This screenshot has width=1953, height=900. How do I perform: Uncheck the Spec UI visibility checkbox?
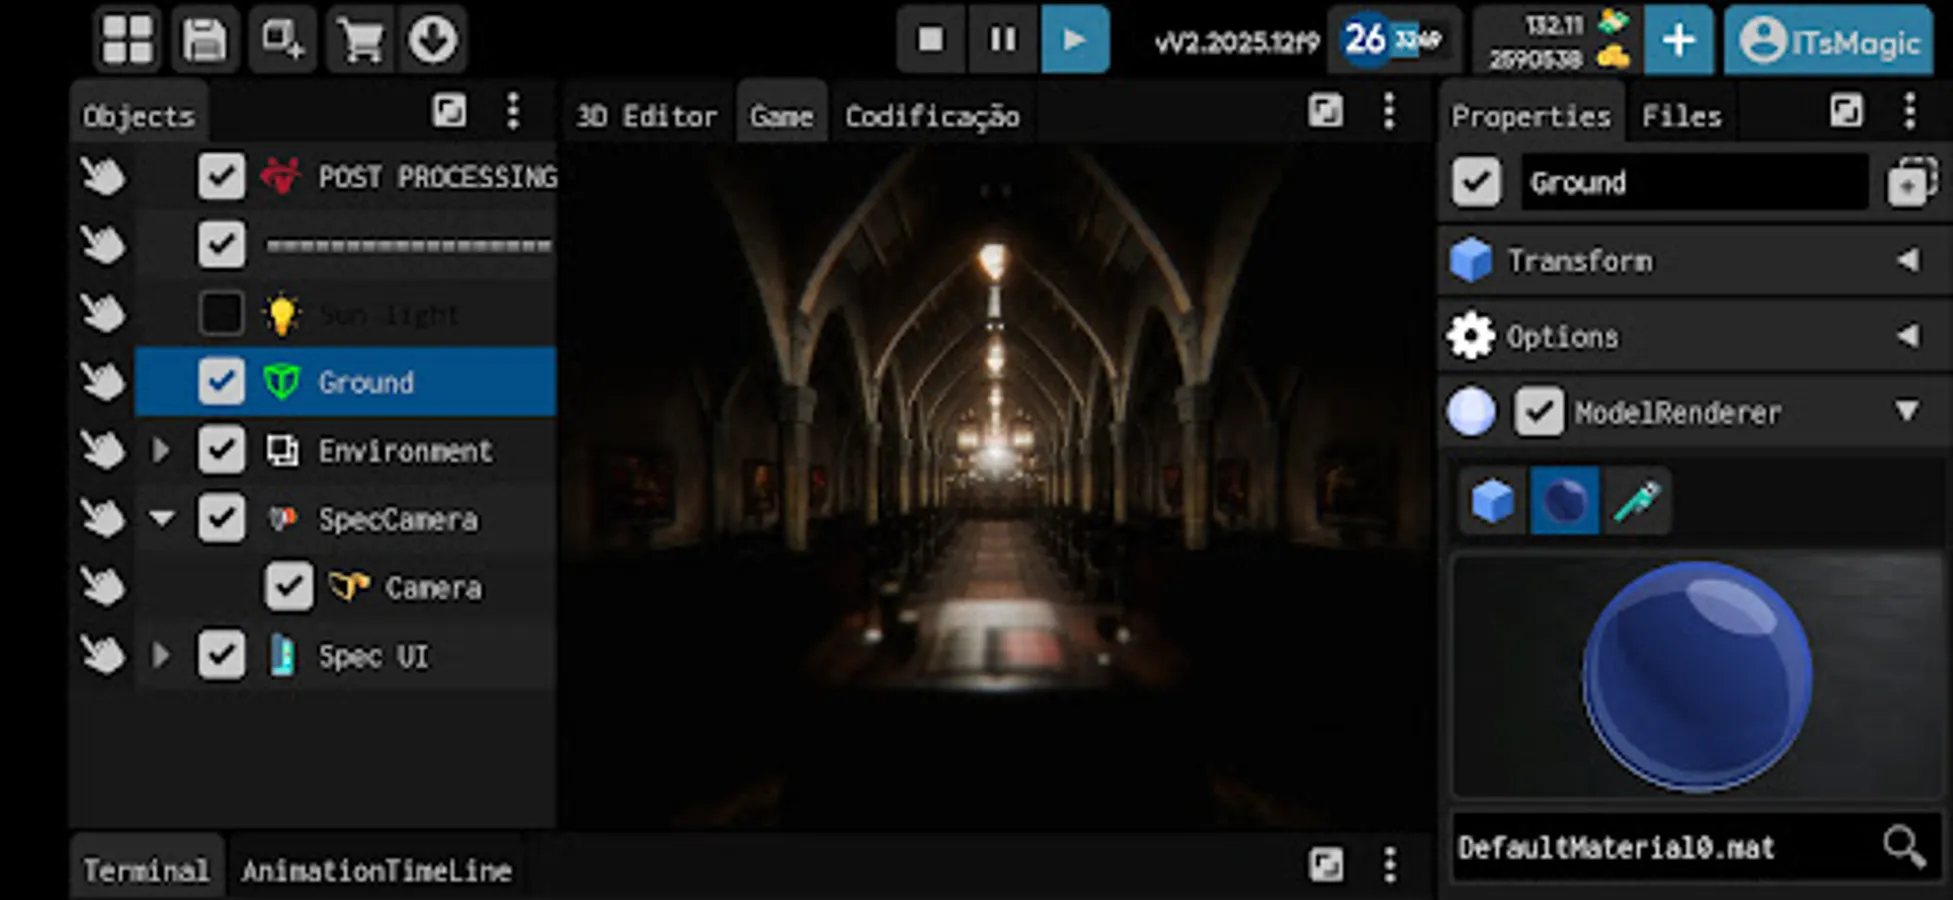click(221, 655)
